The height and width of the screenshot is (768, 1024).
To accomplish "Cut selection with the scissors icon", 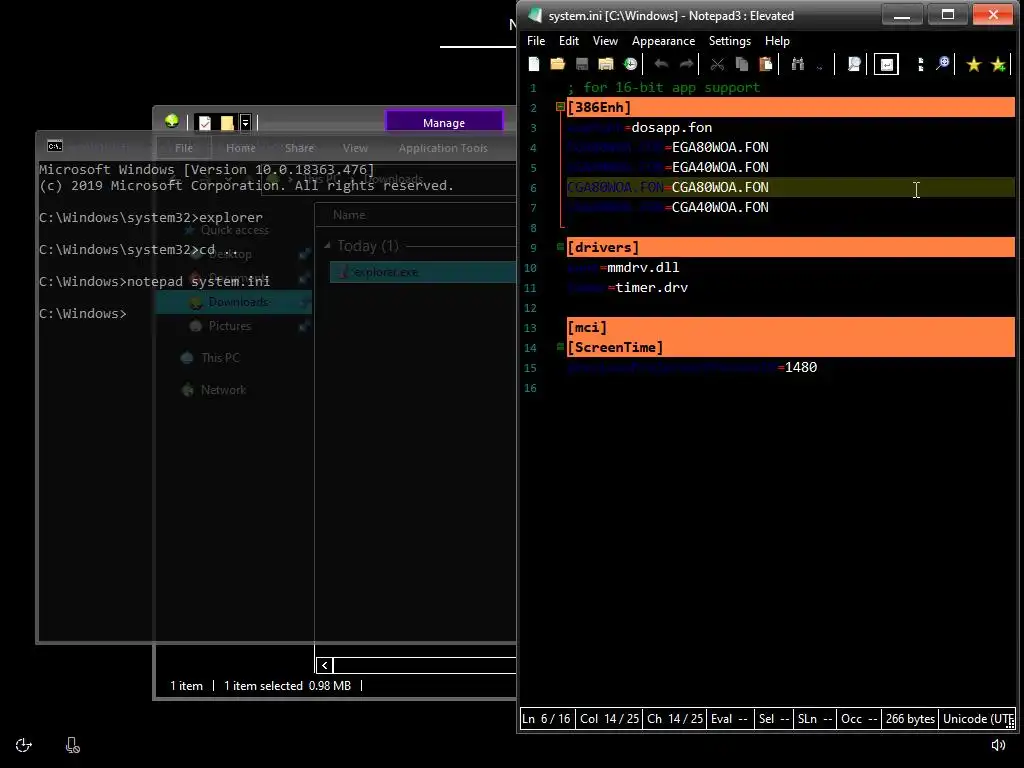I will tap(717, 64).
